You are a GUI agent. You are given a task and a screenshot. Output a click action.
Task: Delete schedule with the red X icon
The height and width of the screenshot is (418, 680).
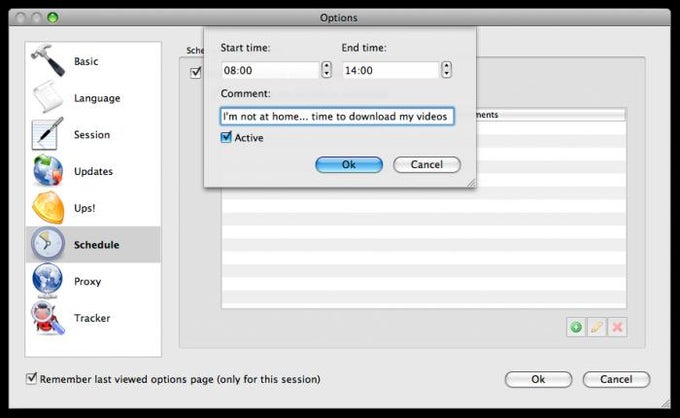[617, 327]
